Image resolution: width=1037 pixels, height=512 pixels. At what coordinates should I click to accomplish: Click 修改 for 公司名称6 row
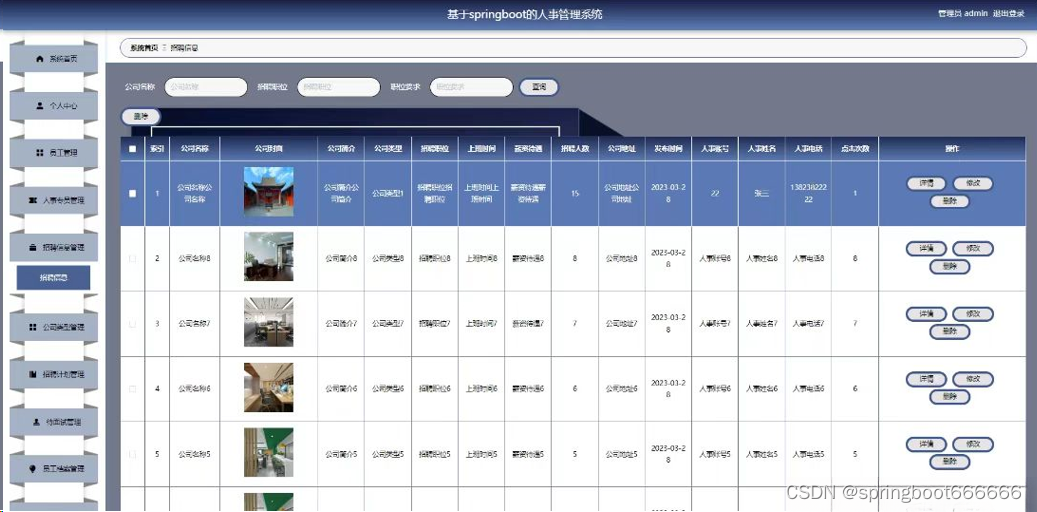tap(973, 379)
